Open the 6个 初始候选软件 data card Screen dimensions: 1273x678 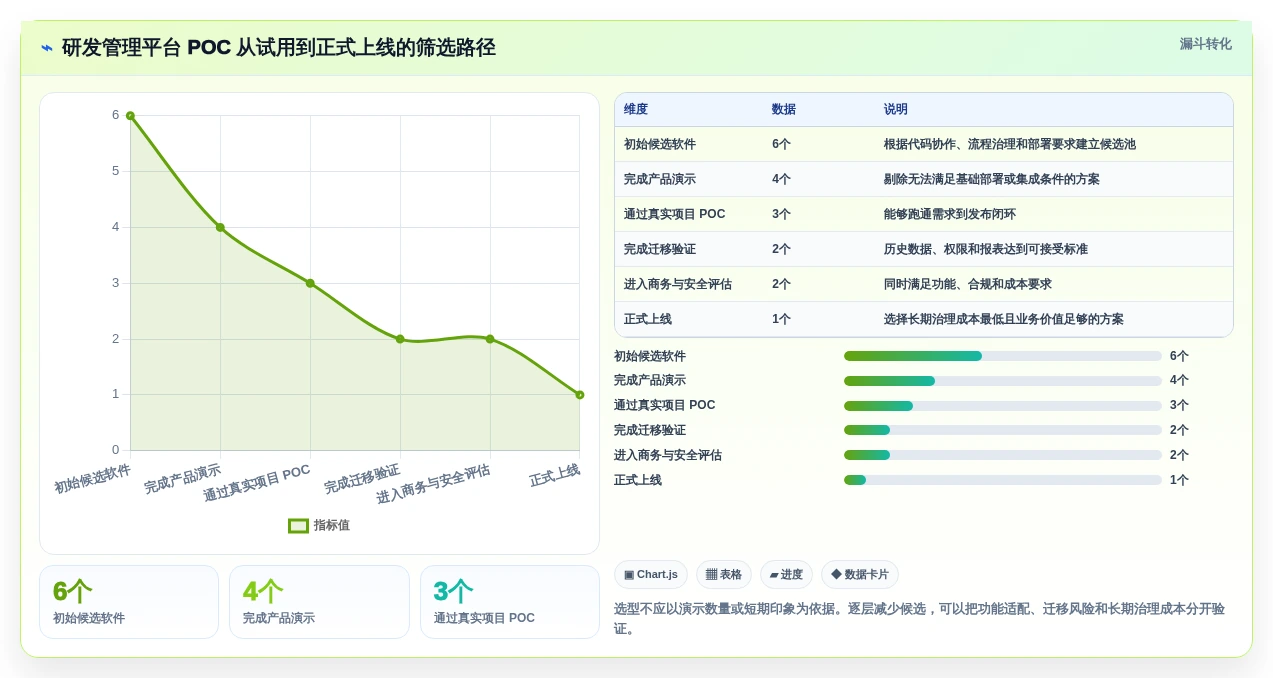(129, 602)
